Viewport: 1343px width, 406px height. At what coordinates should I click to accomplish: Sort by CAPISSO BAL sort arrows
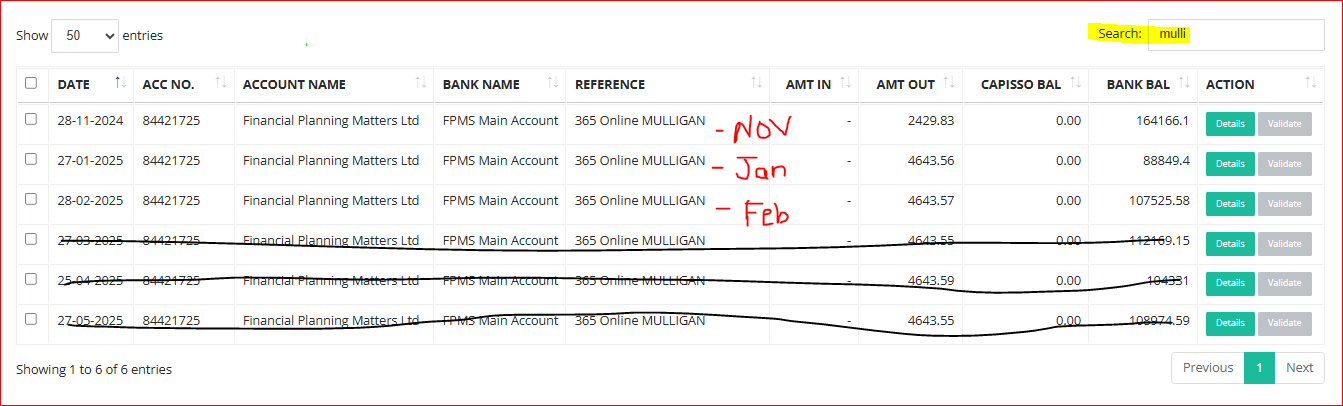[x=1076, y=83]
